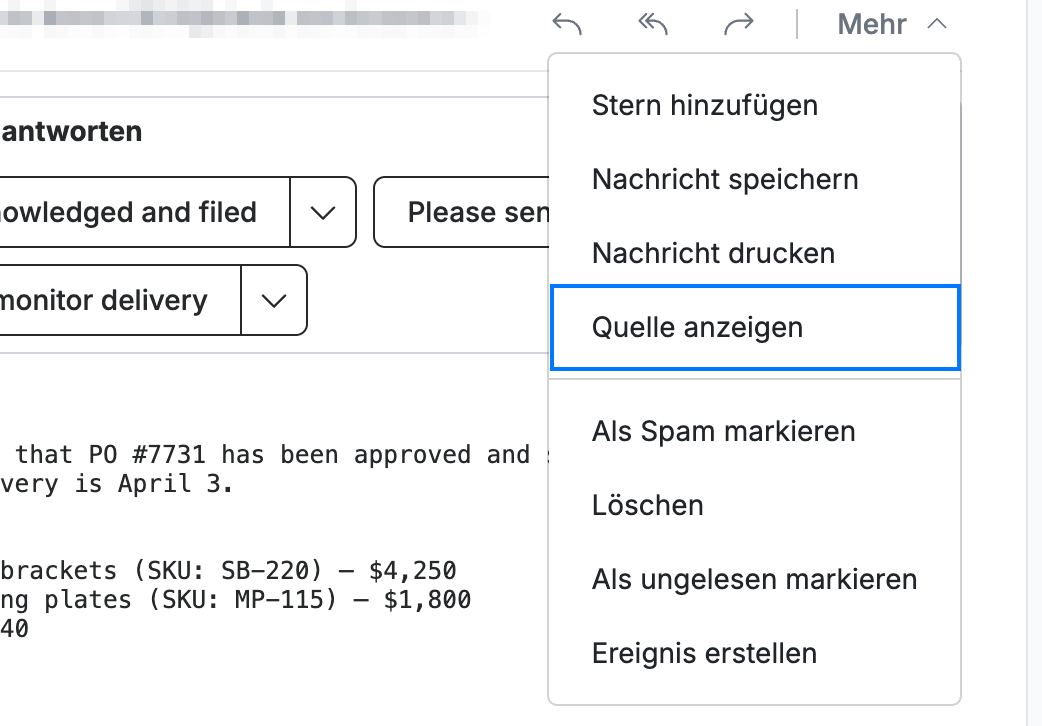Screen dimensions: 1042x726
Task: Use the 'monitor delivery' quick reply button
Action: (120, 301)
